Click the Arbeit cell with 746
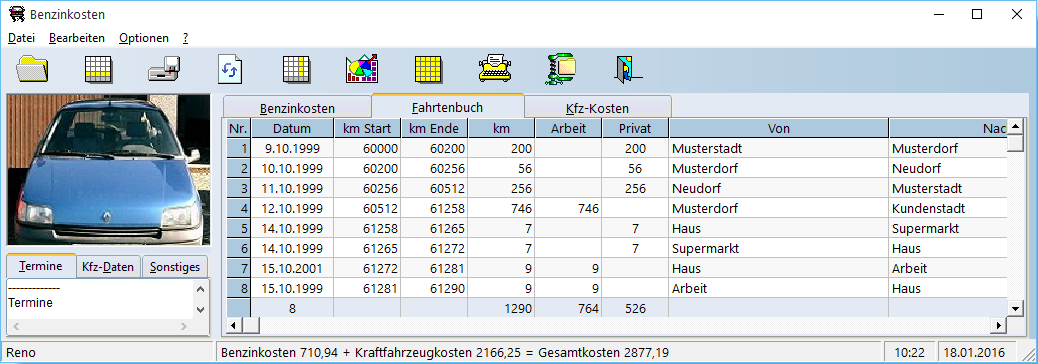 (568, 208)
